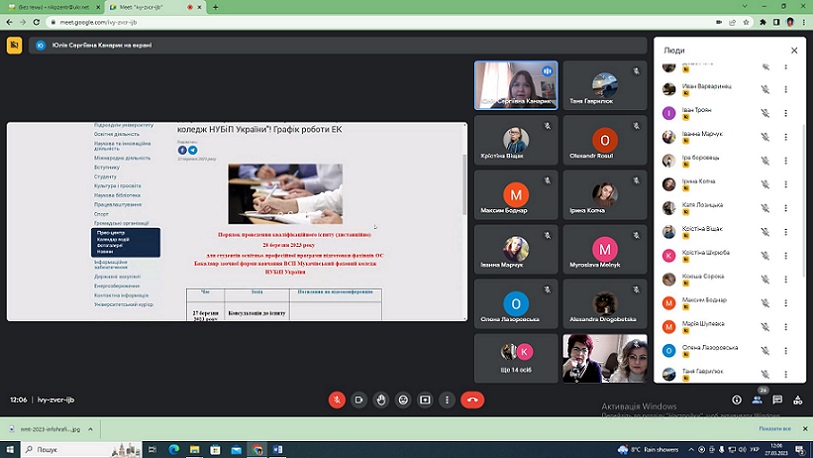
Task: Unmute the microphone in the call controls
Action: tap(337, 400)
